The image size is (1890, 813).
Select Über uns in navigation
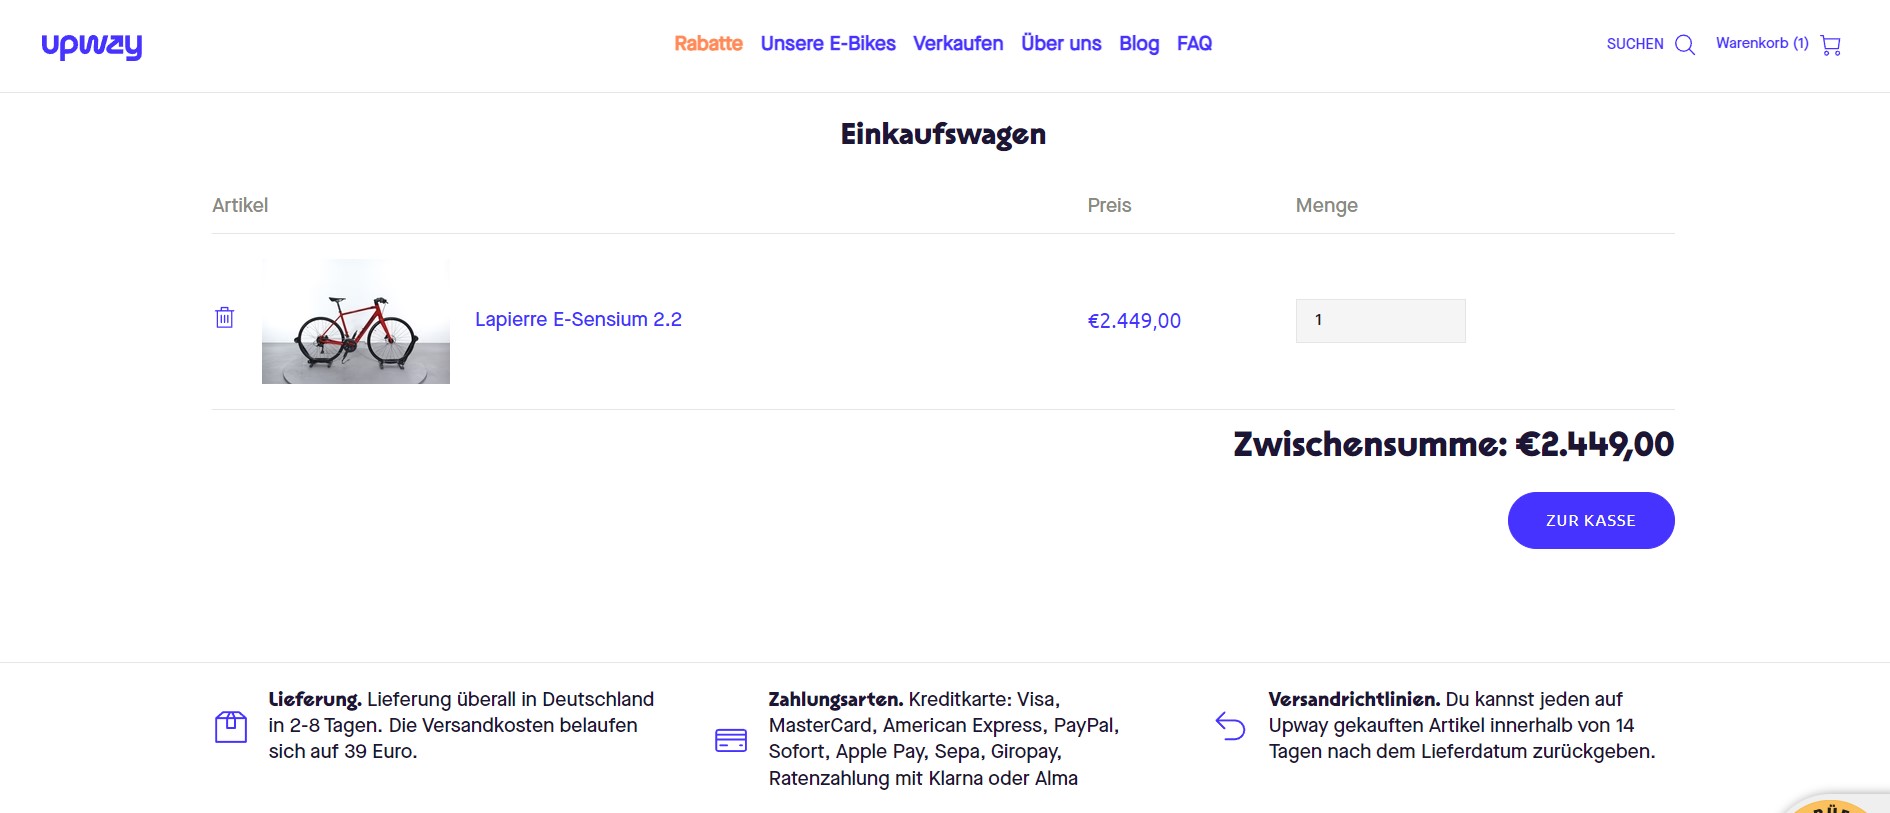click(1061, 44)
